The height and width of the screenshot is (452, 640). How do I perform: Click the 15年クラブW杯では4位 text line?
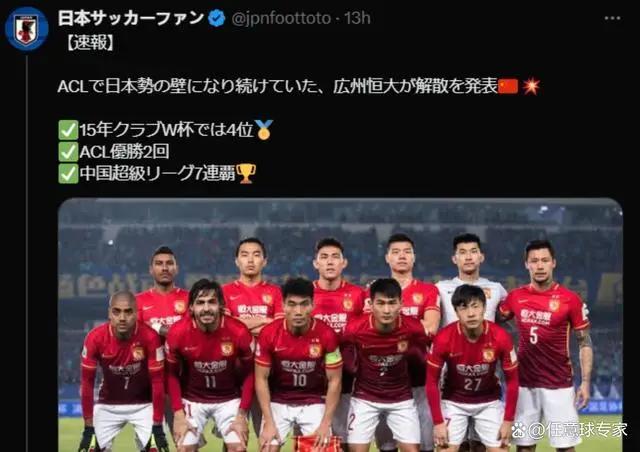[x=167, y=130]
